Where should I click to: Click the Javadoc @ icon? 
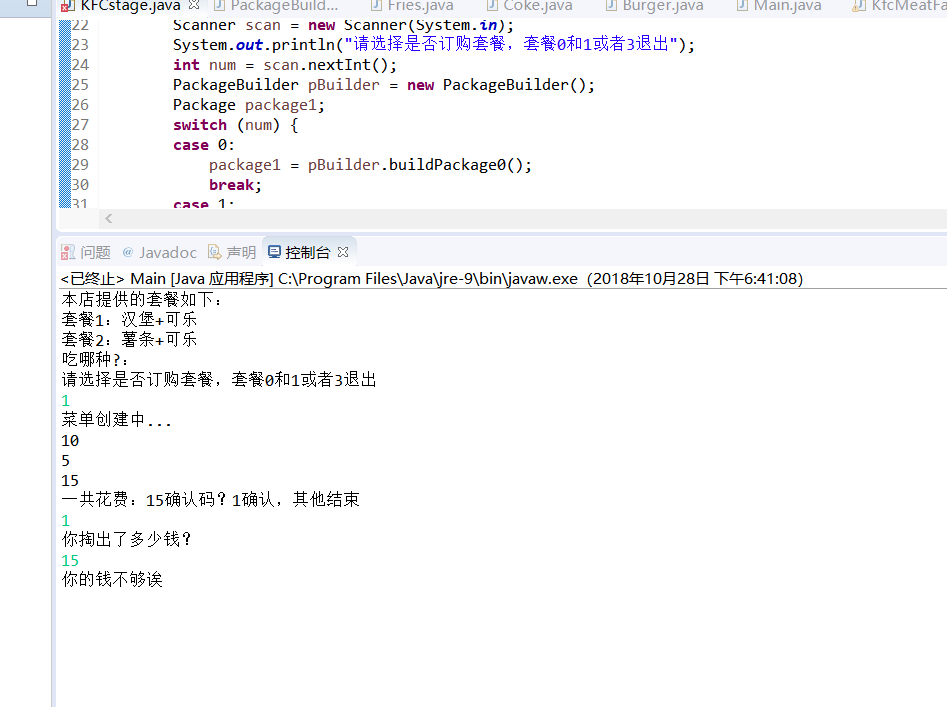[x=128, y=252]
